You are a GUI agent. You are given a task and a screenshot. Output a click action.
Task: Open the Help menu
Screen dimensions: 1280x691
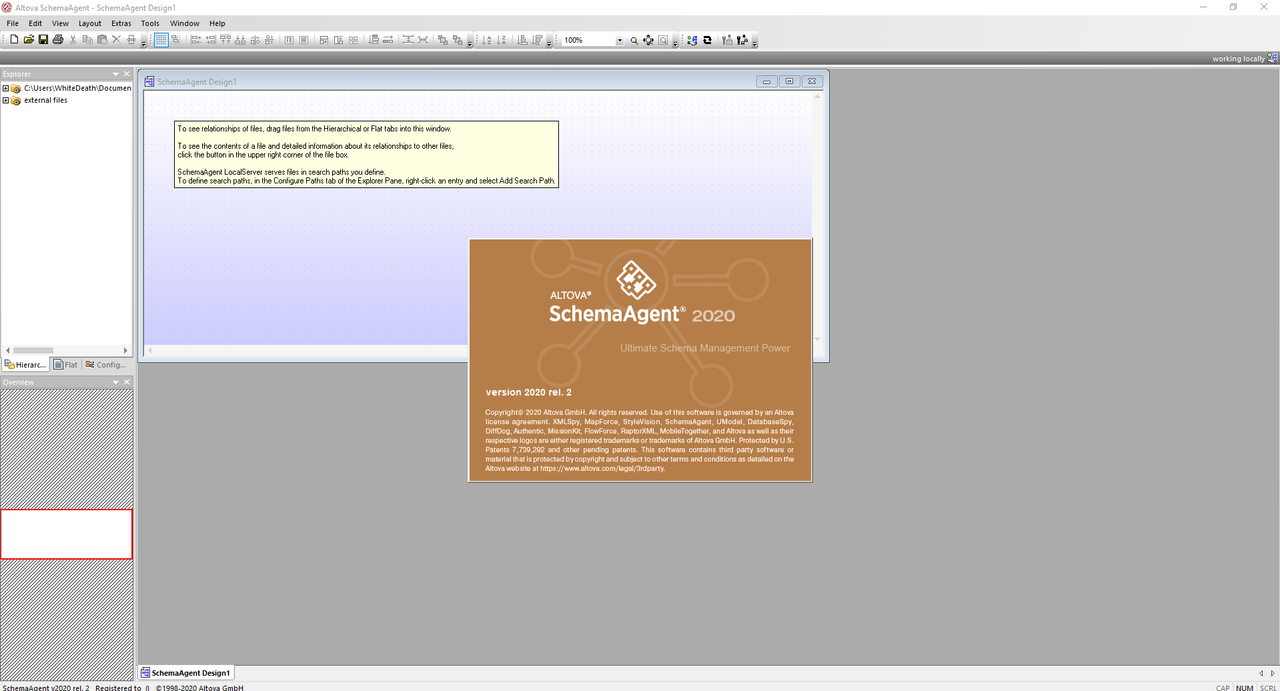pos(217,23)
